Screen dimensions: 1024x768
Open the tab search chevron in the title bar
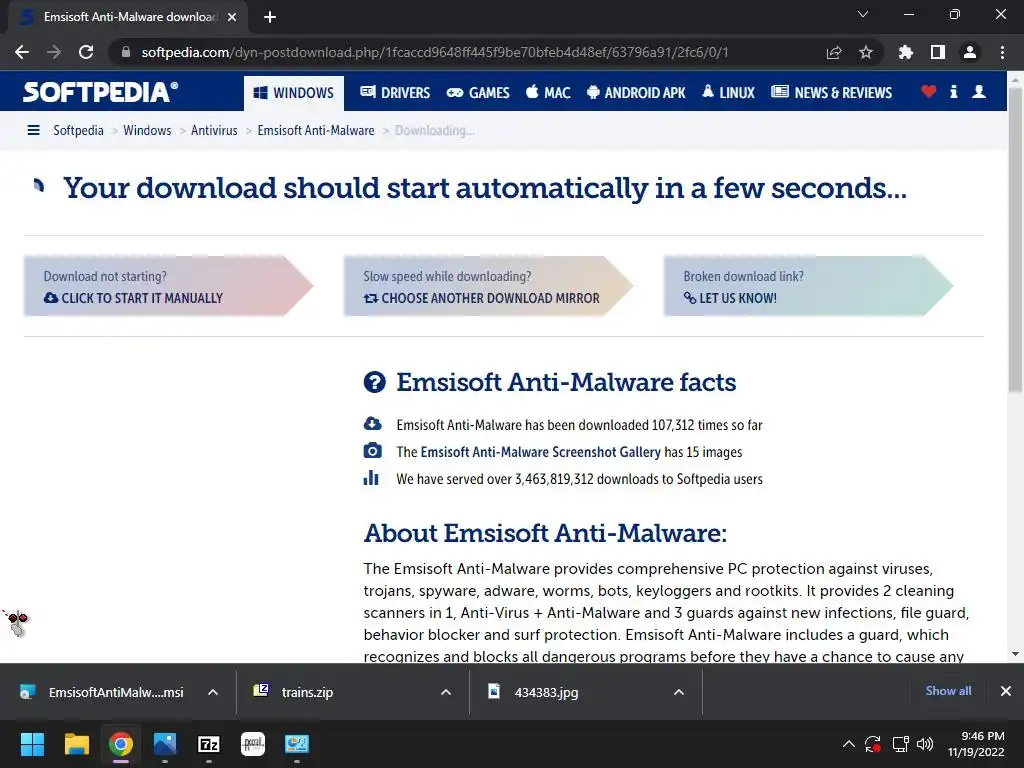863,14
